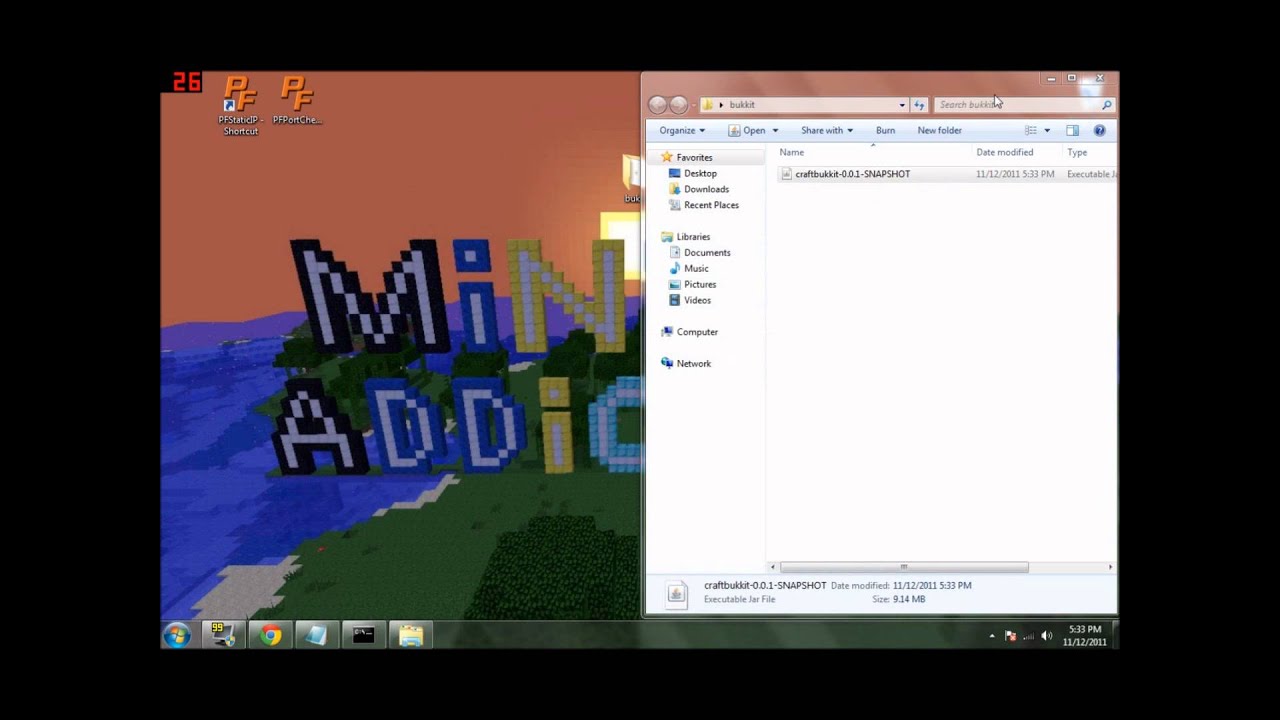This screenshot has height=720, width=1280.
Task: Open Recent Places in sidebar
Action: click(x=711, y=205)
